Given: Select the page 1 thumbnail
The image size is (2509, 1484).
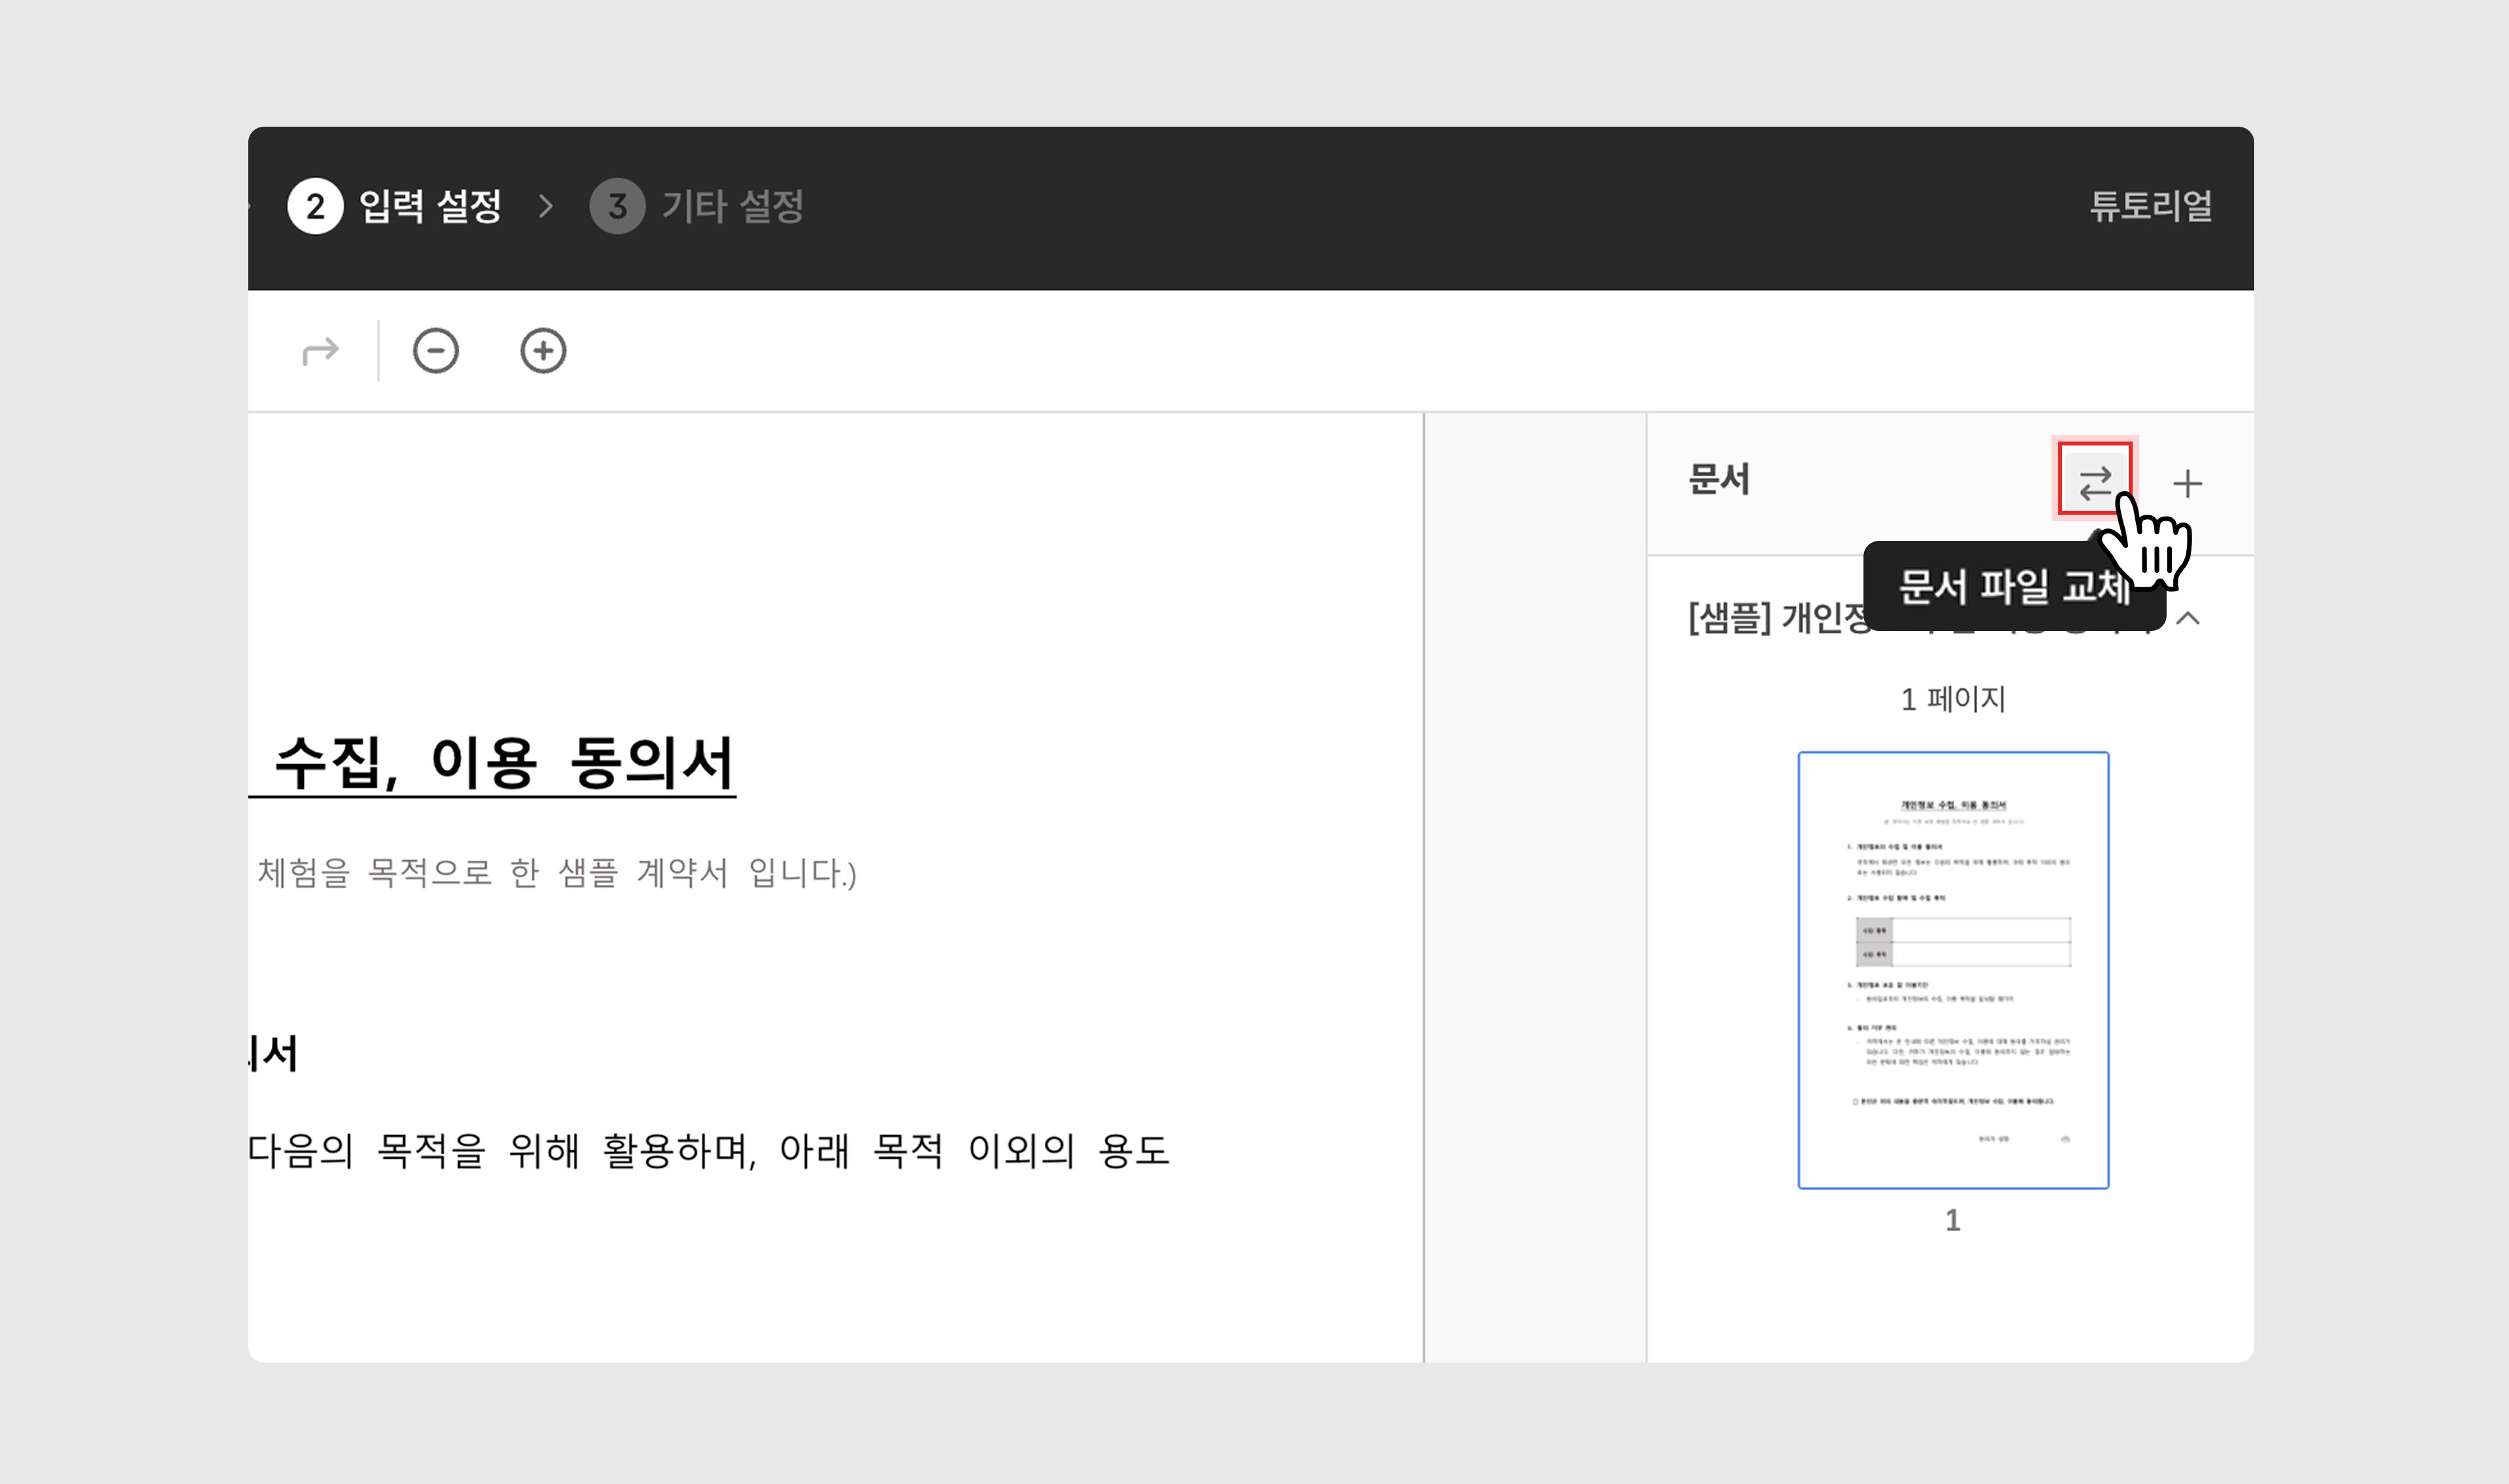Looking at the screenshot, I should tap(1952, 969).
